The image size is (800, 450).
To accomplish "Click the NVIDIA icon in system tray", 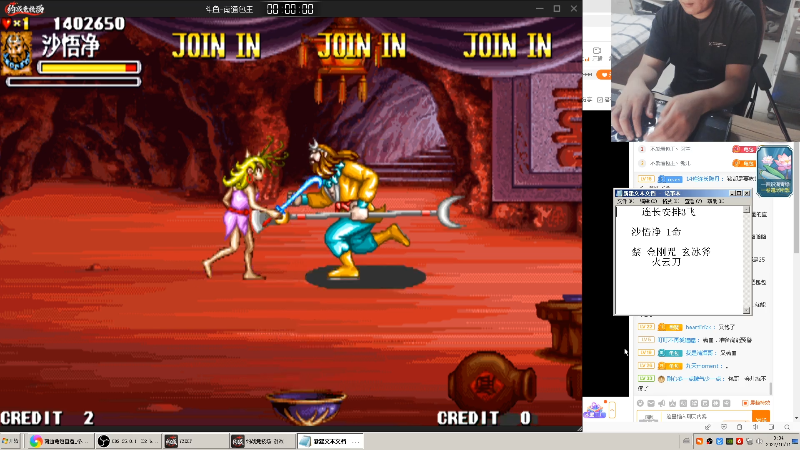I will 730,441.
